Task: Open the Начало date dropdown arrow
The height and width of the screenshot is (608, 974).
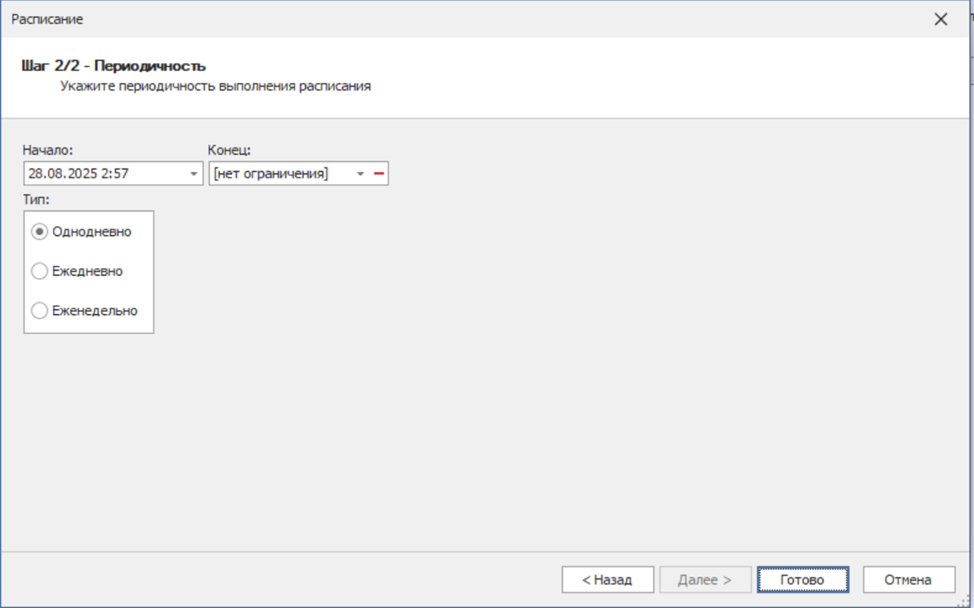Action: pyautogui.click(x=193, y=174)
